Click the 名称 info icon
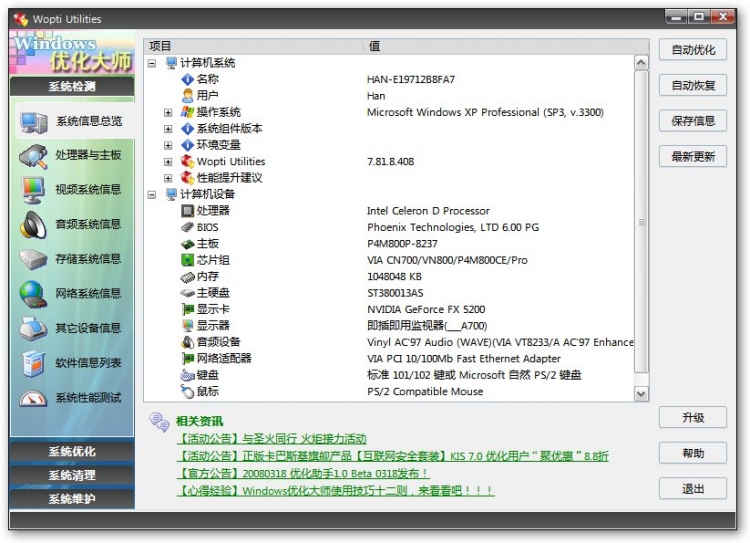Image resolution: width=750 pixels, height=543 pixels. (x=188, y=79)
